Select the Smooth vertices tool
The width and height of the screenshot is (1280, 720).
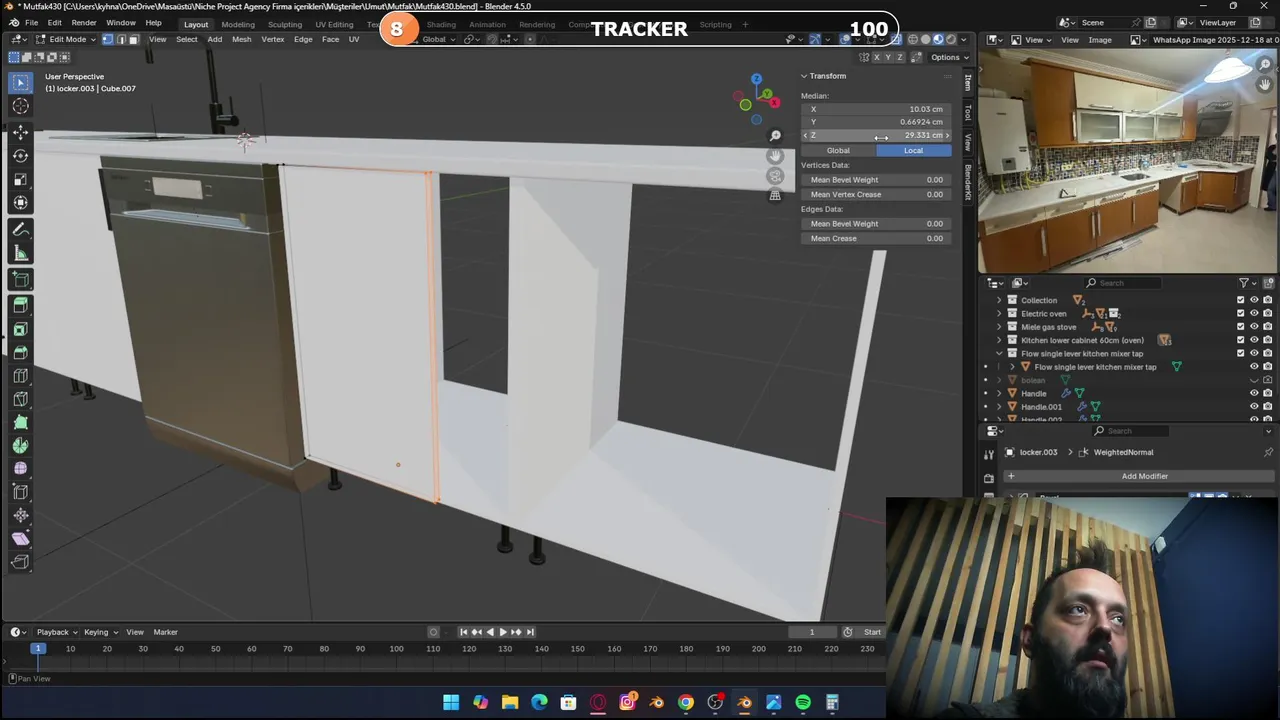coord(20,468)
